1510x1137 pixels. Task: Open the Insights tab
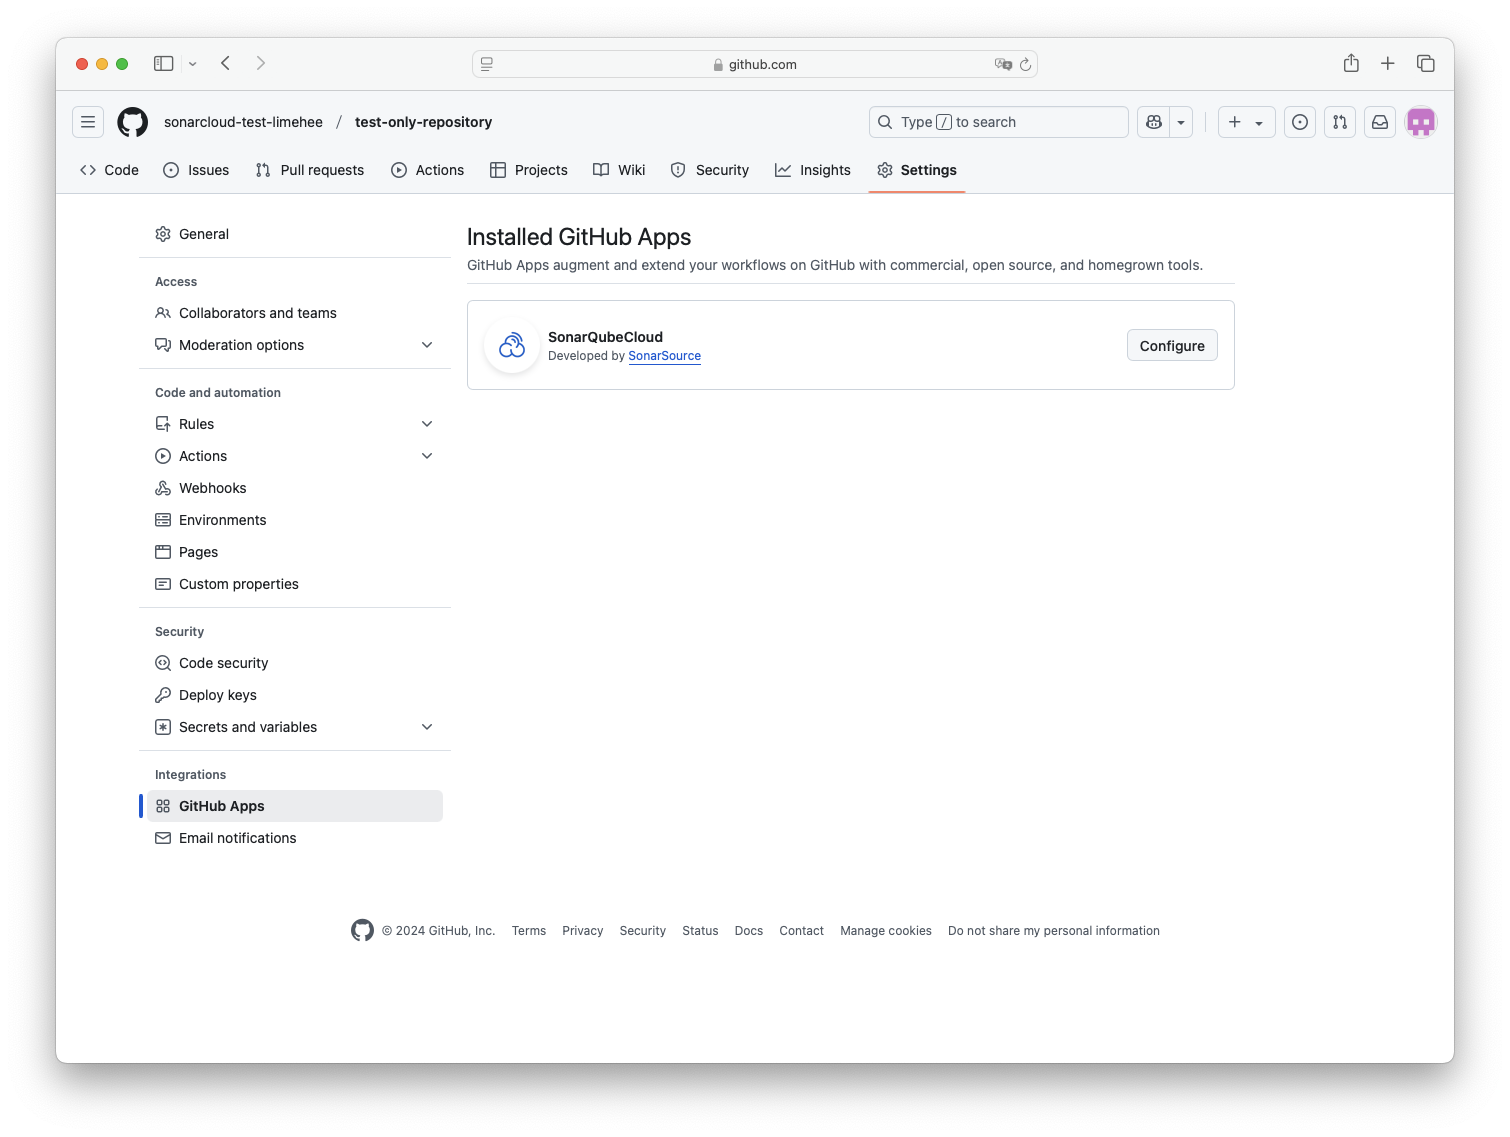click(x=813, y=170)
